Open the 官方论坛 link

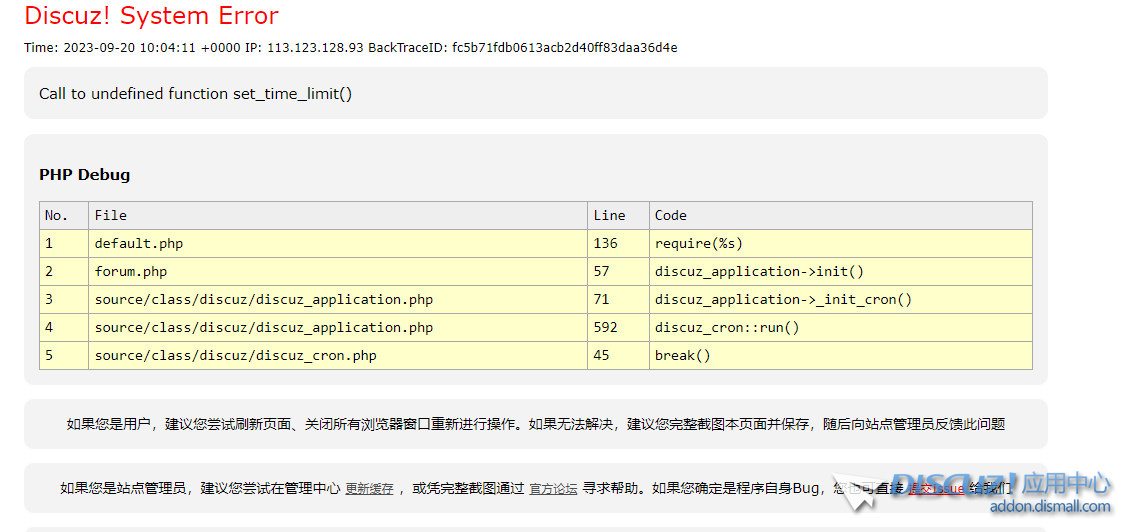click(x=553, y=489)
